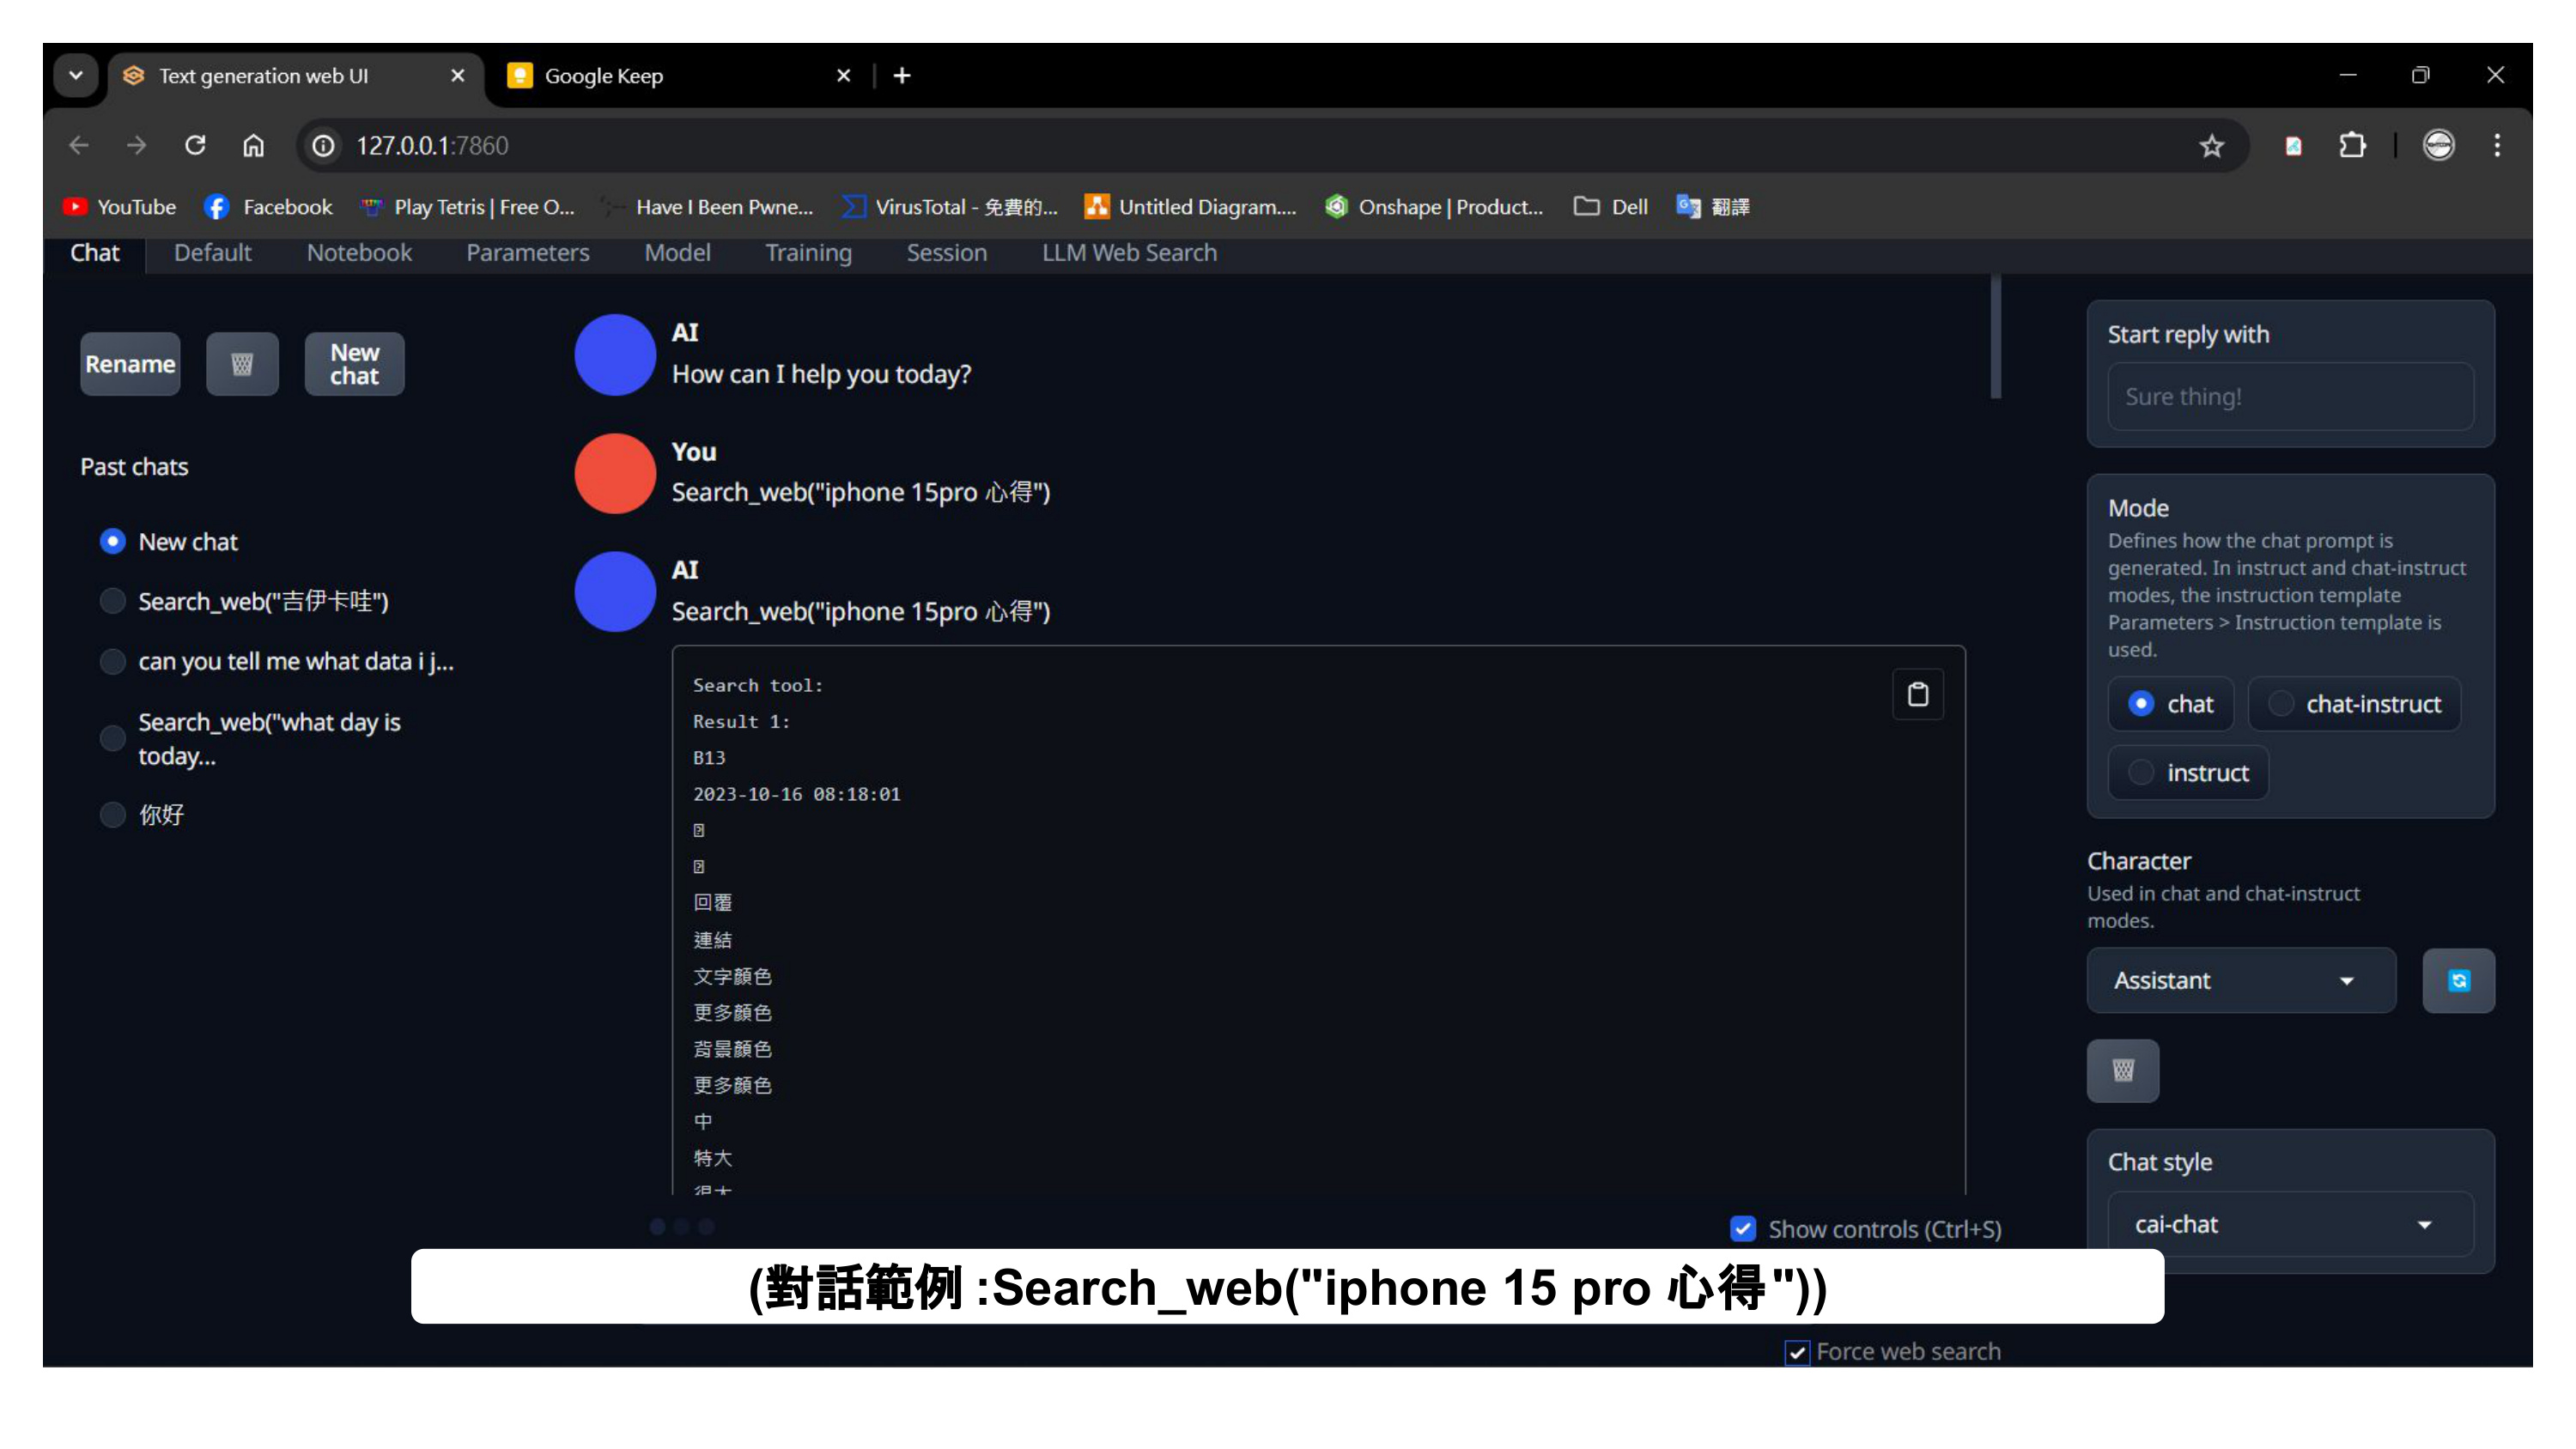This screenshot has height=1449, width=2576.
Task: Select past chat 'can you tell me what data'
Action: [277, 661]
